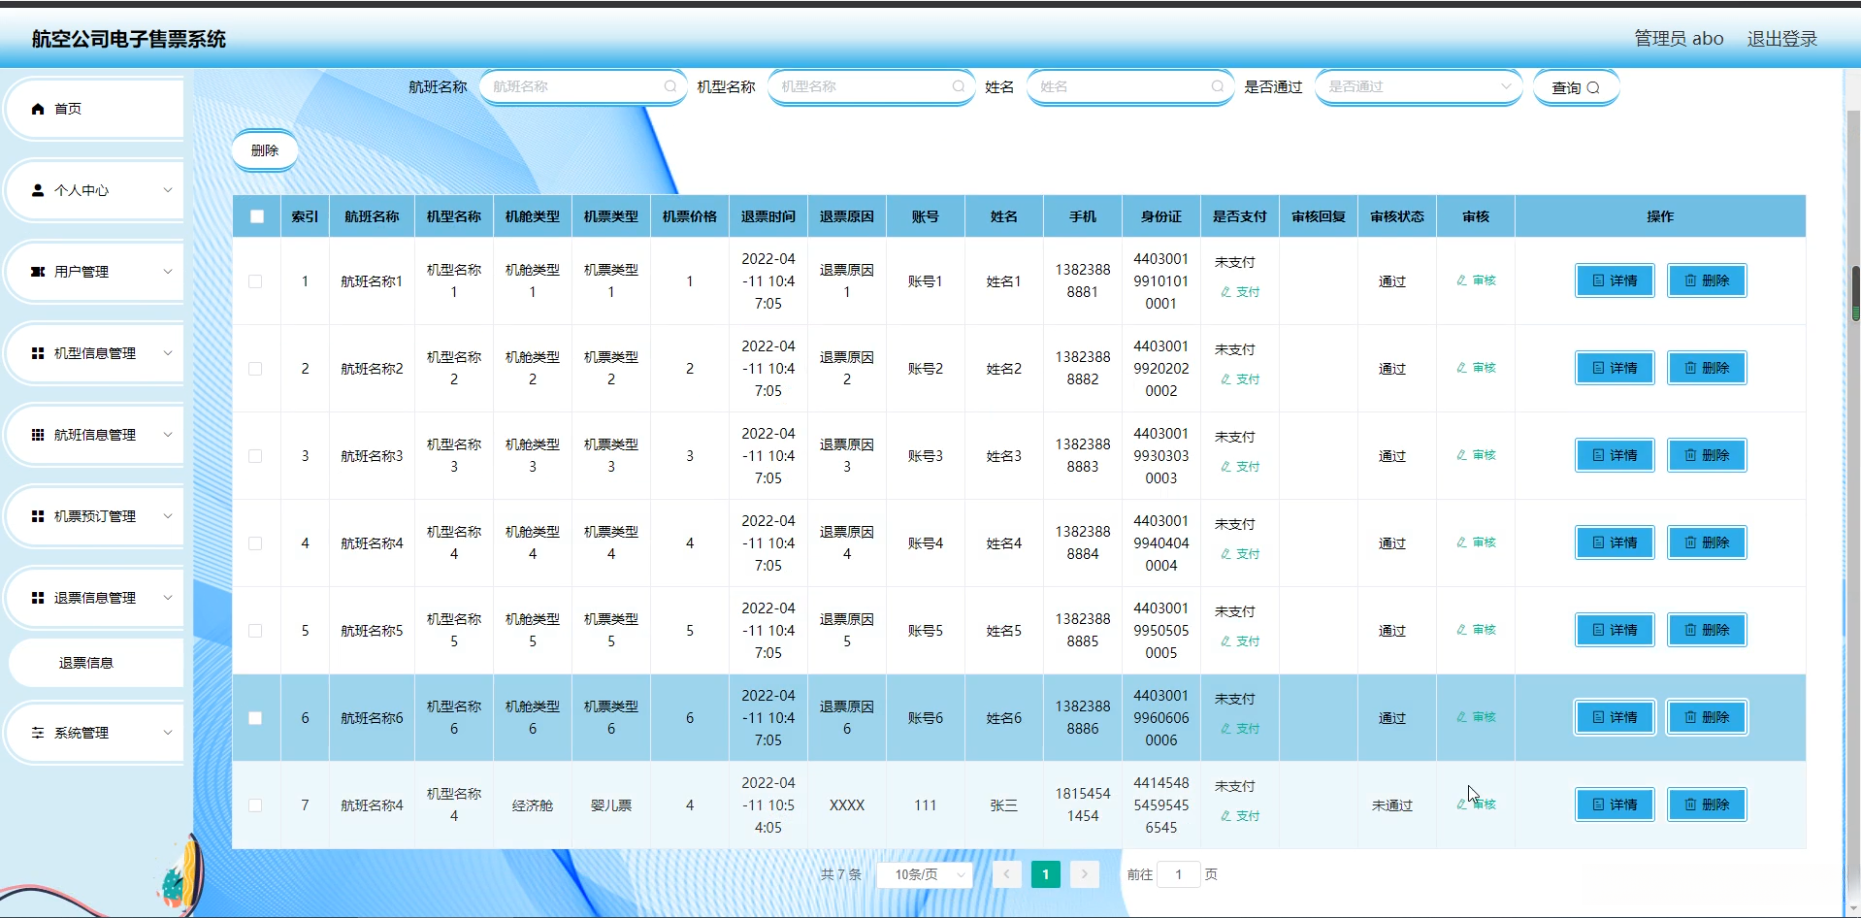
Task: Toggle the select-all checkbox in table header
Action: 257,217
